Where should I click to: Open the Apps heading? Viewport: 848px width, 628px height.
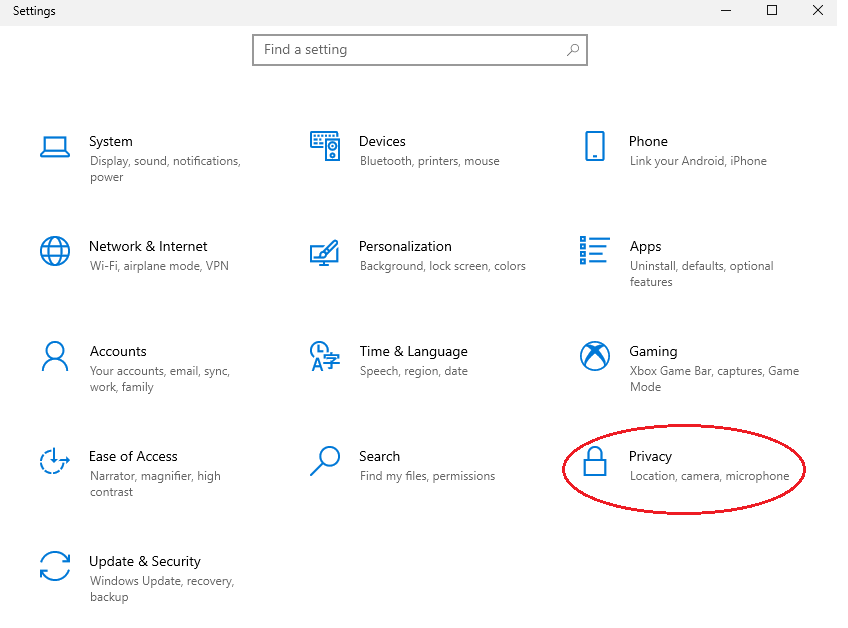pos(645,247)
